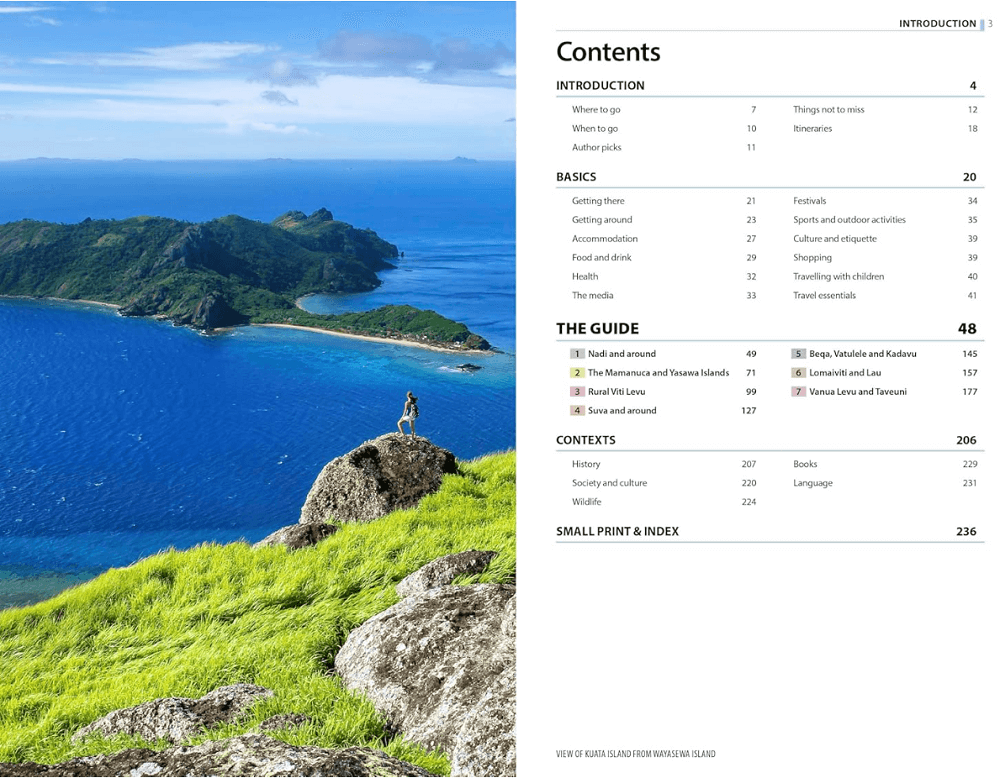Open Small Print & Index heading
Screen dimensions: 1000x778
[x=617, y=532]
